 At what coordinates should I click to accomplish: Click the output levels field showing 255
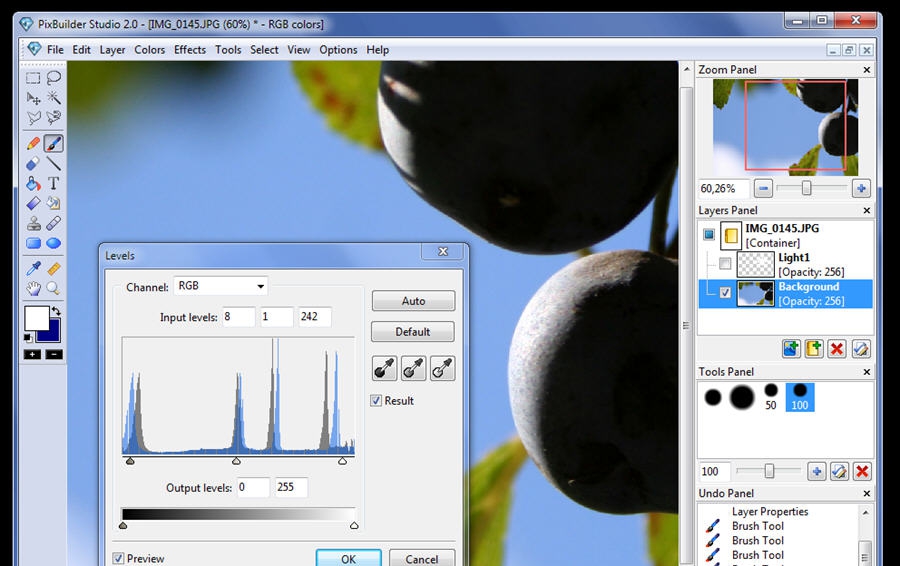pyautogui.click(x=291, y=487)
